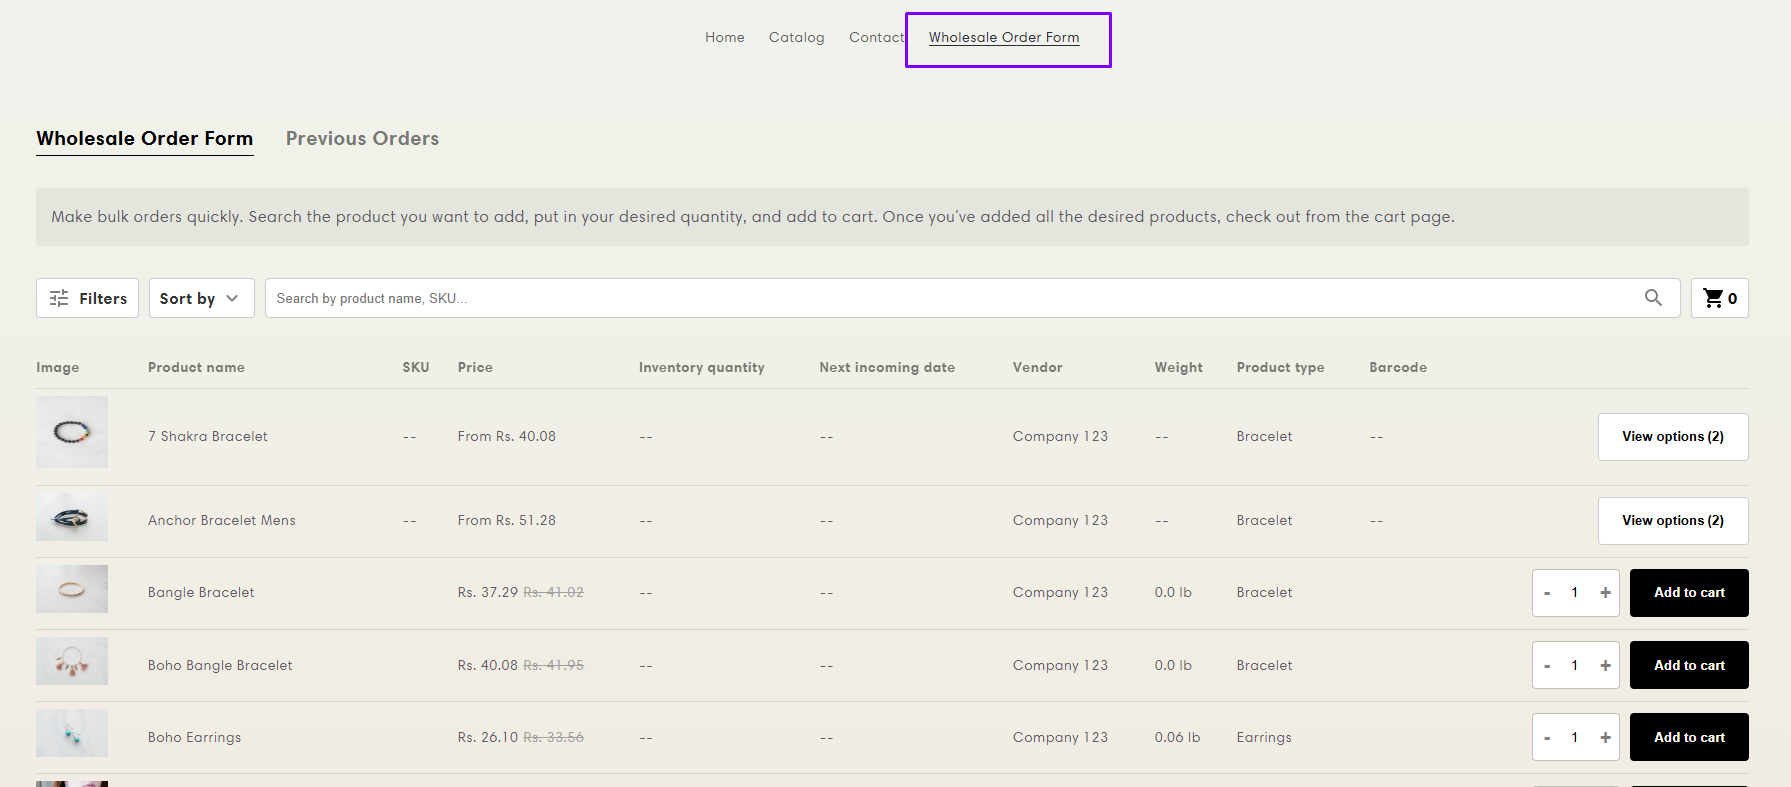The height and width of the screenshot is (787, 1791).
Task: Click the Barcode column header
Action: pos(1398,367)
